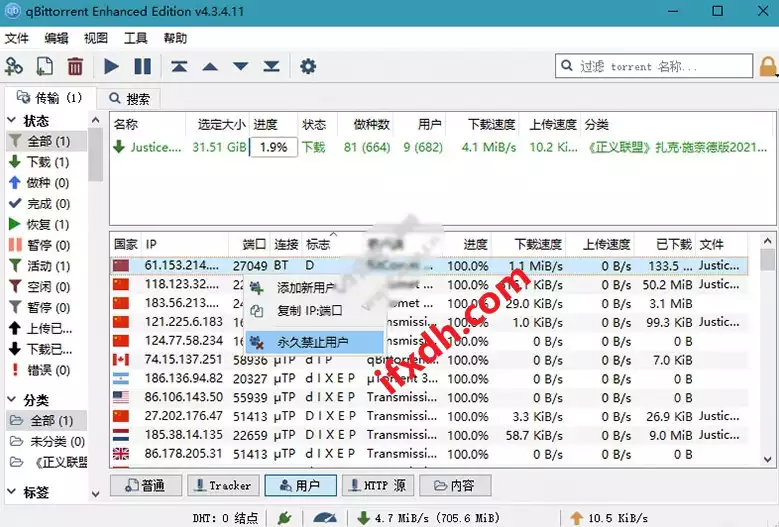Select category 未分类 (0)
Viewport: 779px width, 527px height.
coord(47,442)
